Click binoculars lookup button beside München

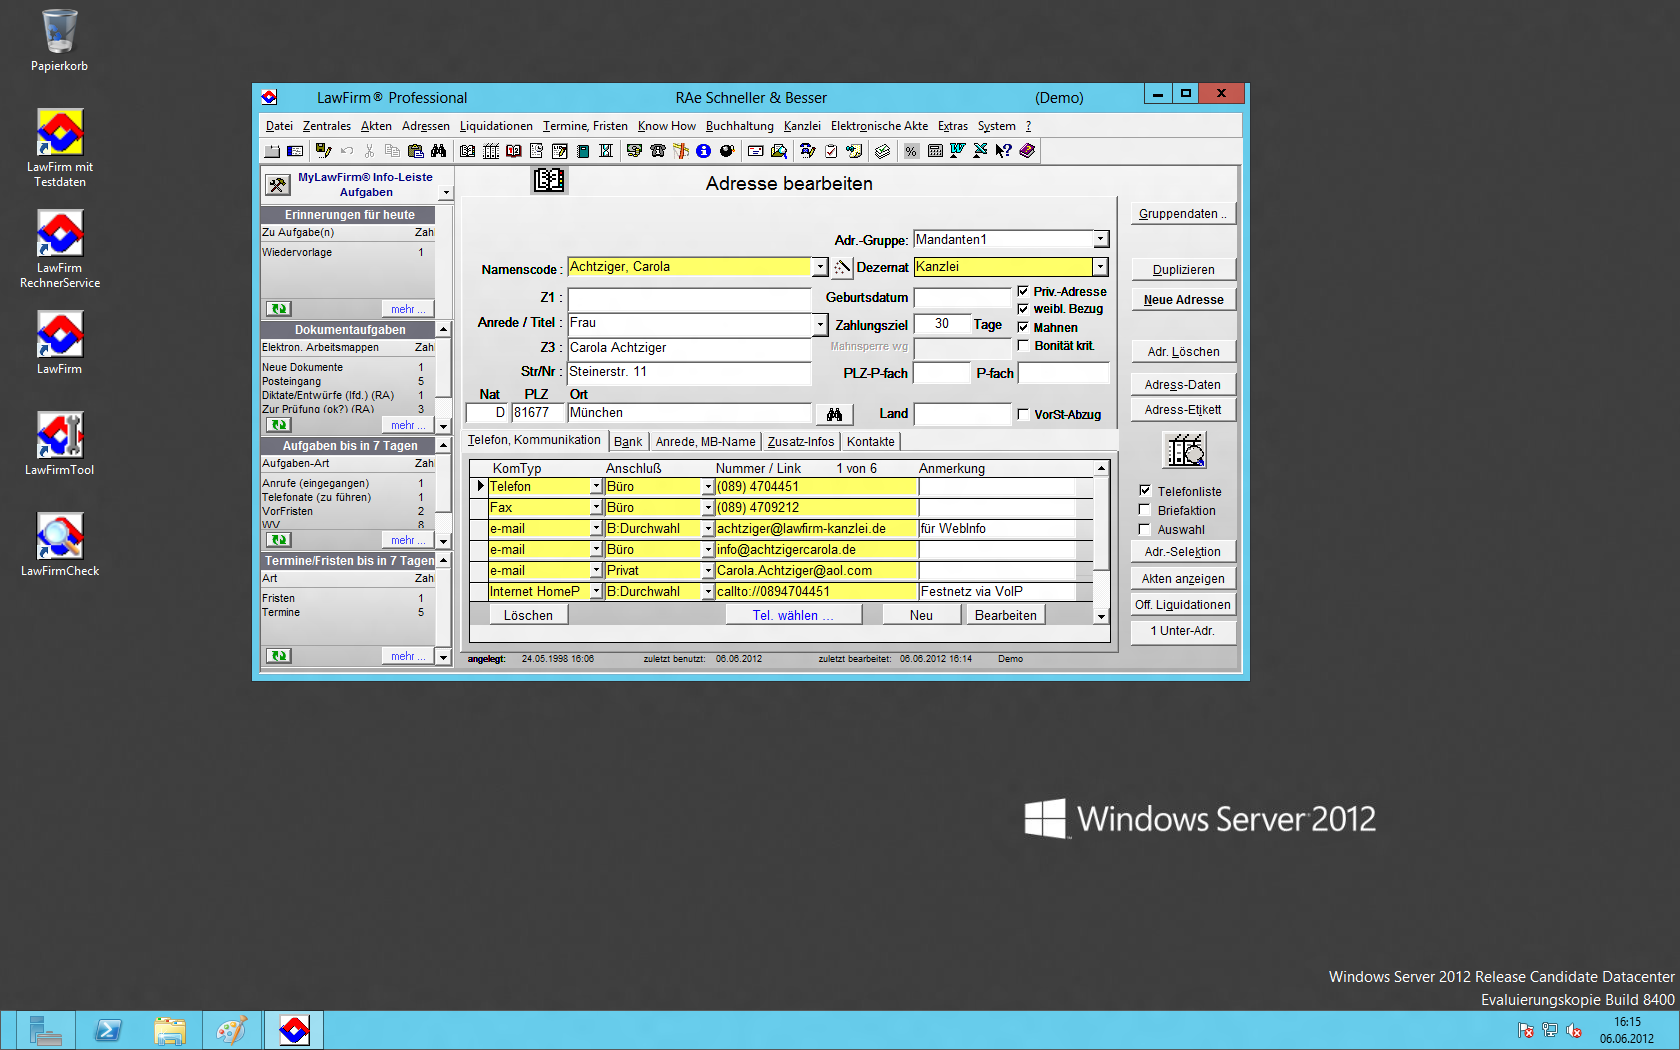click(834, 414)
